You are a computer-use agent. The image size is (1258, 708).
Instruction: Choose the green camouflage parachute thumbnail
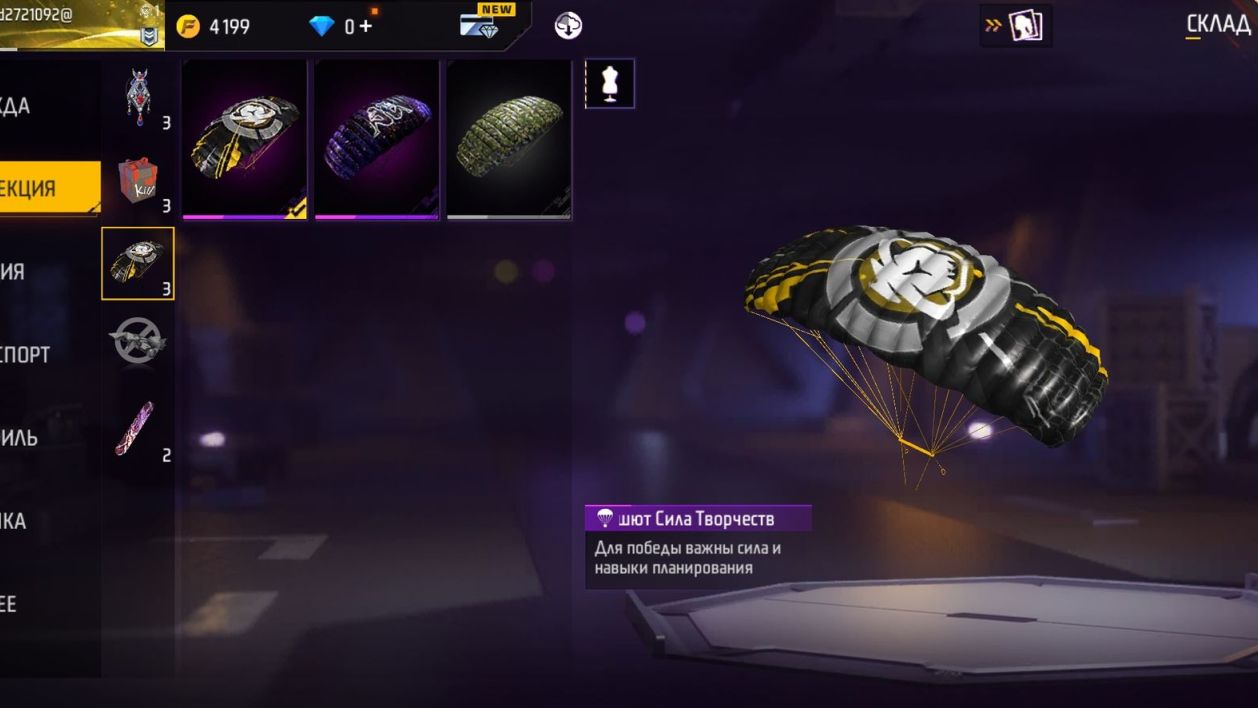[x=509, y=139]
